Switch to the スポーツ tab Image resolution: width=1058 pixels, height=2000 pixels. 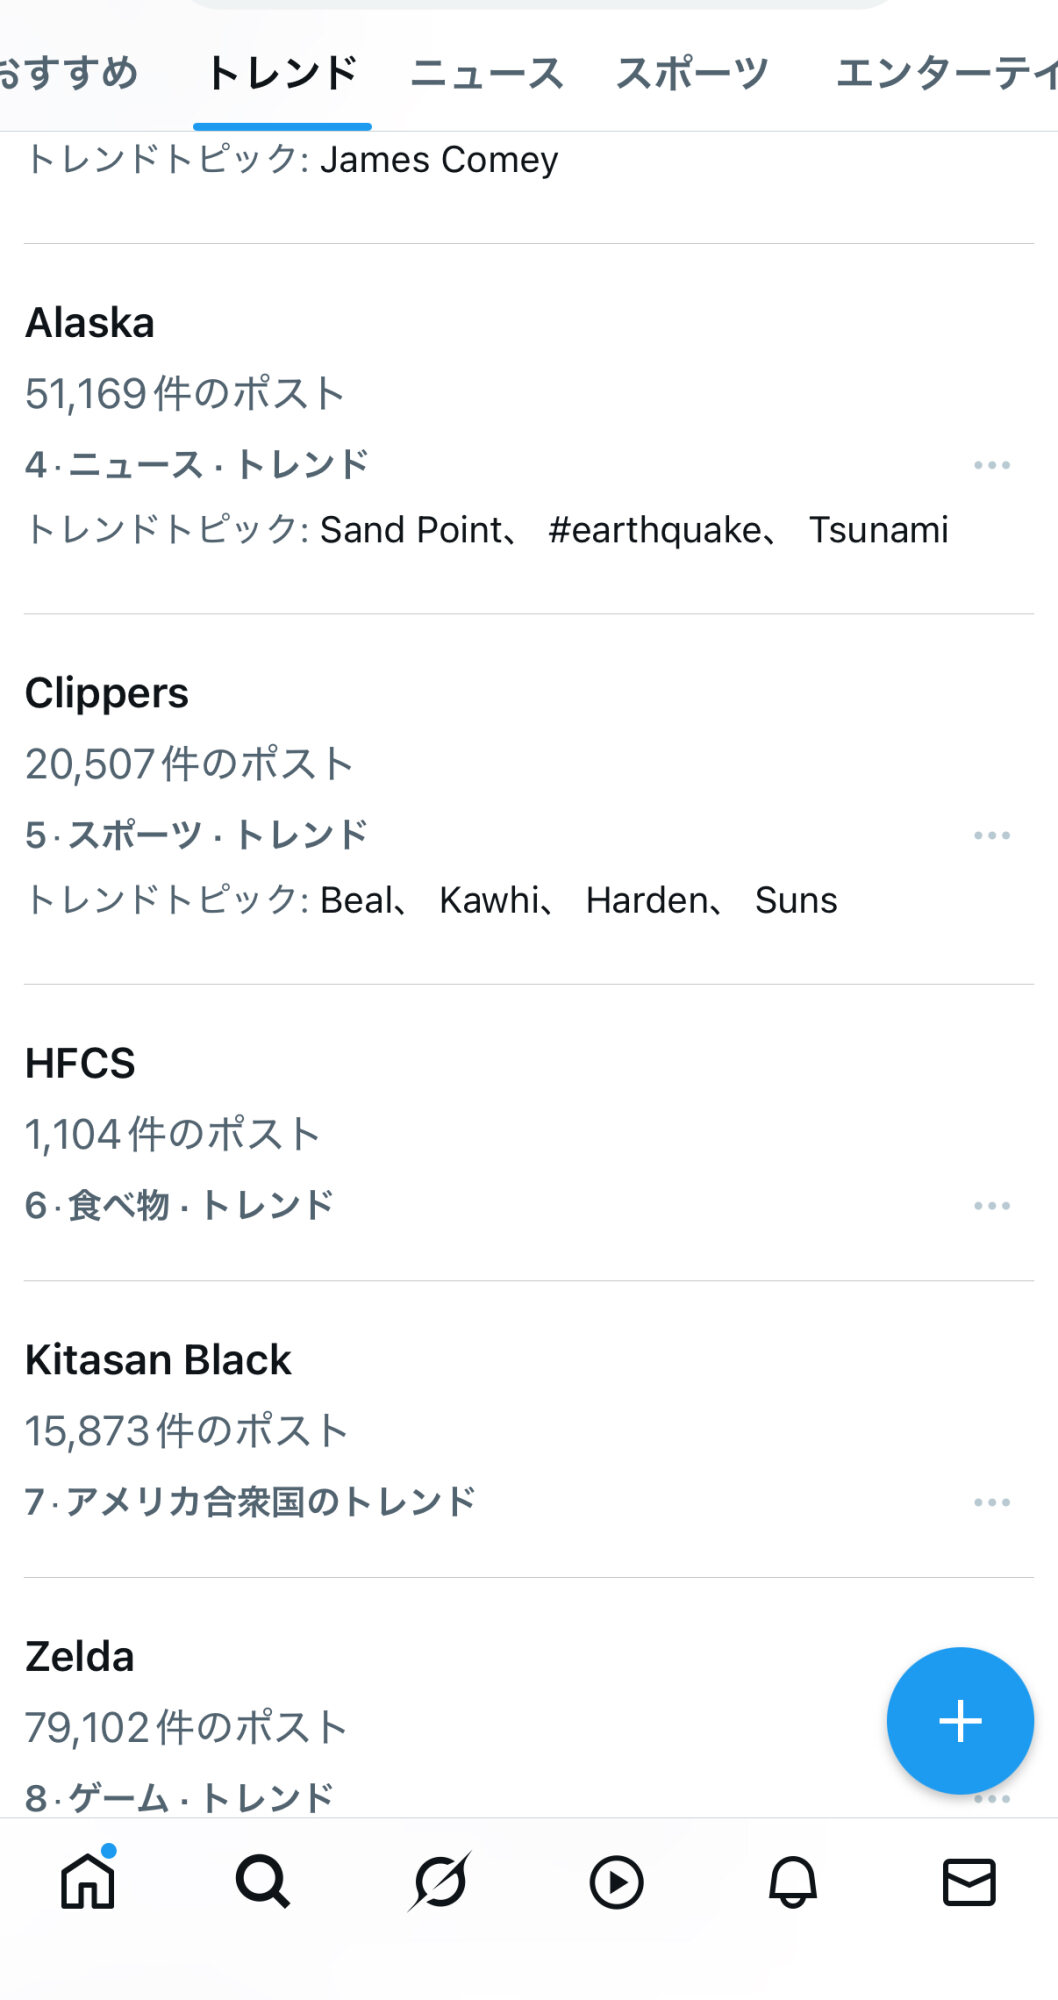(x=692, y=73)
